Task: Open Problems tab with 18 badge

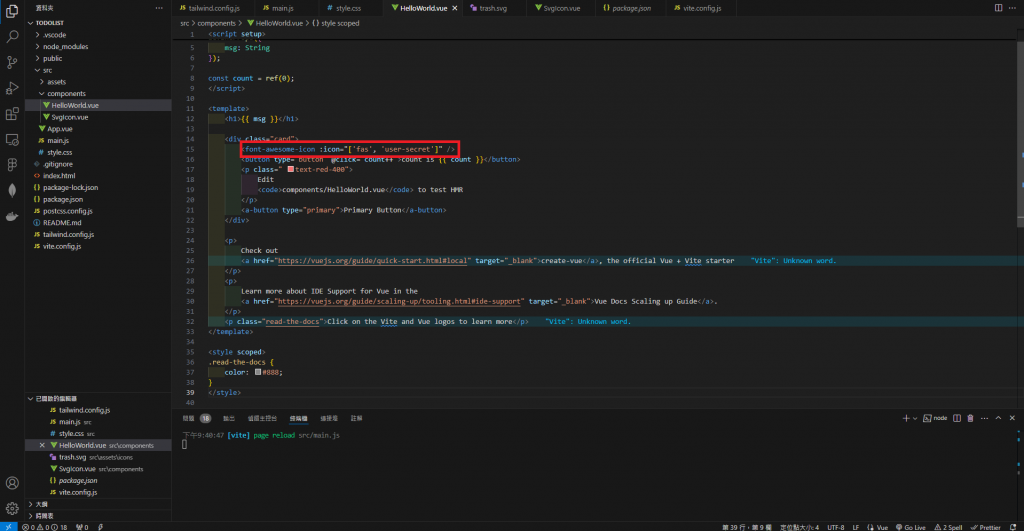Action: (196, 419)
